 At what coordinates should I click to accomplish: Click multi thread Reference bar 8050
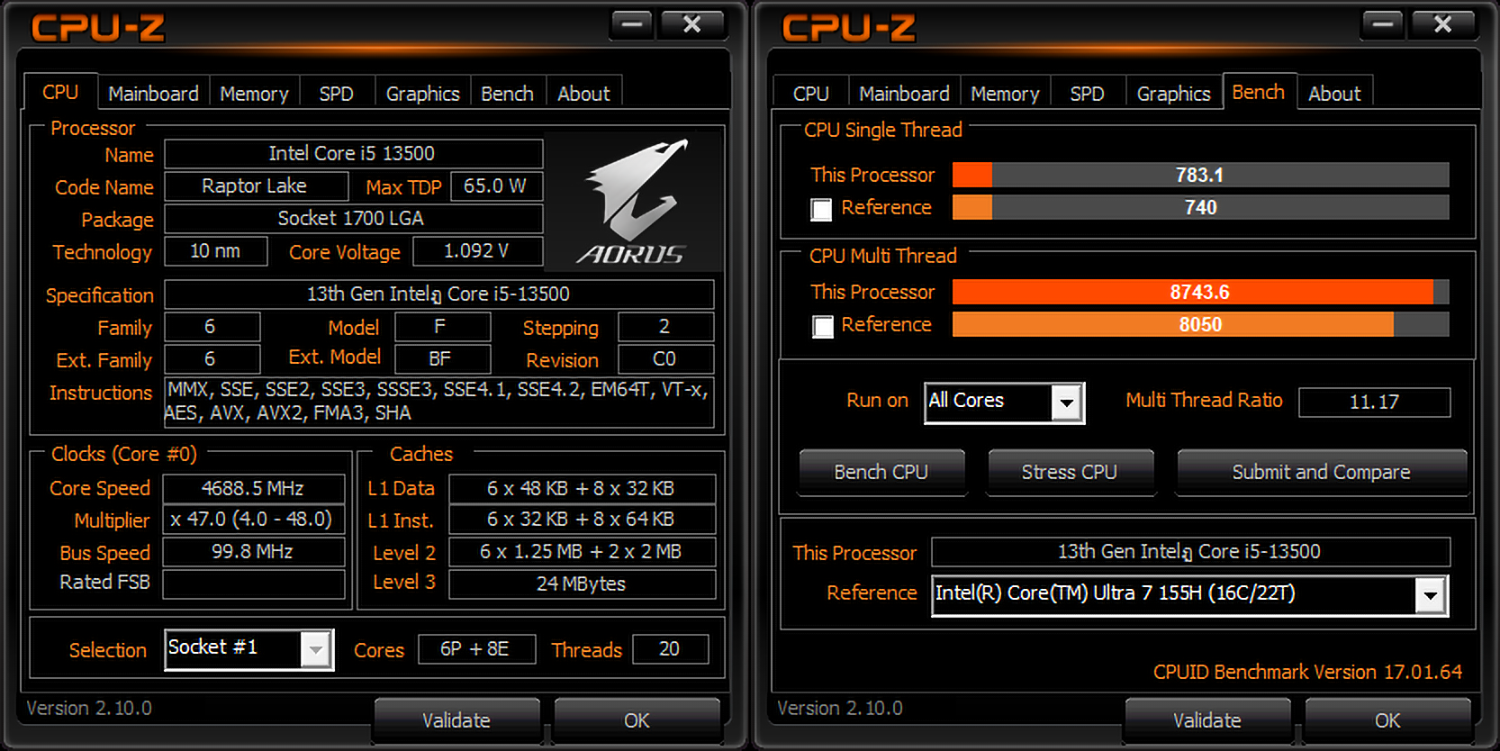coord(1200,324)
